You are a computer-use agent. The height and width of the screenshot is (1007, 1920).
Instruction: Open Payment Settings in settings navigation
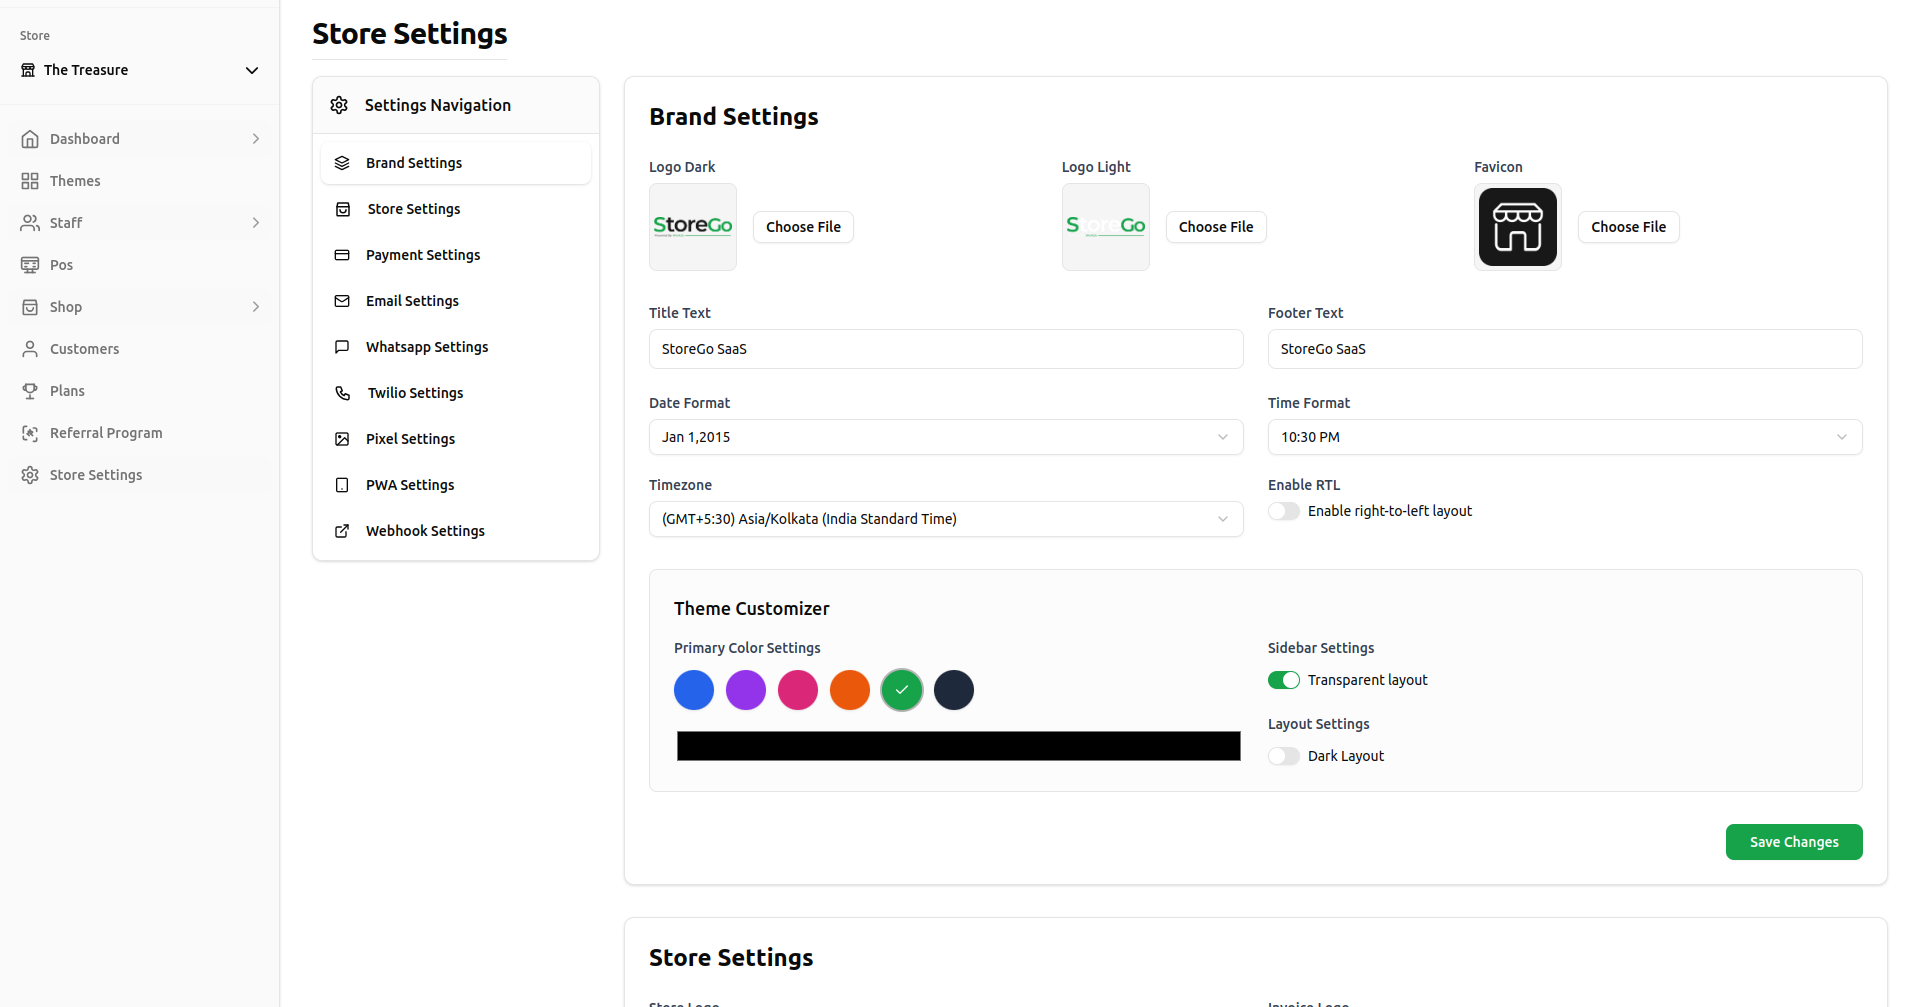point(422,255)
